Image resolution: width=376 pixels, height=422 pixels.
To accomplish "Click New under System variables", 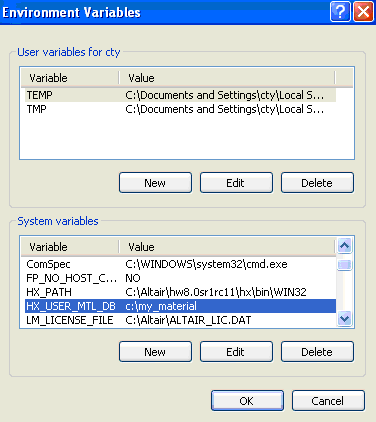I will pos(155,352).
